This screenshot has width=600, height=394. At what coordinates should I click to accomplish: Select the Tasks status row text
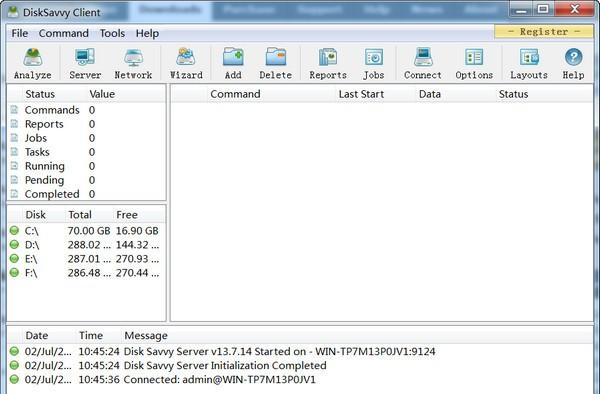click(37, 152)
